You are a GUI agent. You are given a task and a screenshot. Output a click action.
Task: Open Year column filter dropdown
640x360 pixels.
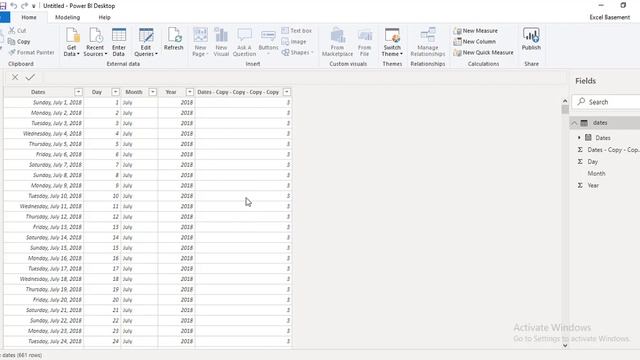click(190, 92)
